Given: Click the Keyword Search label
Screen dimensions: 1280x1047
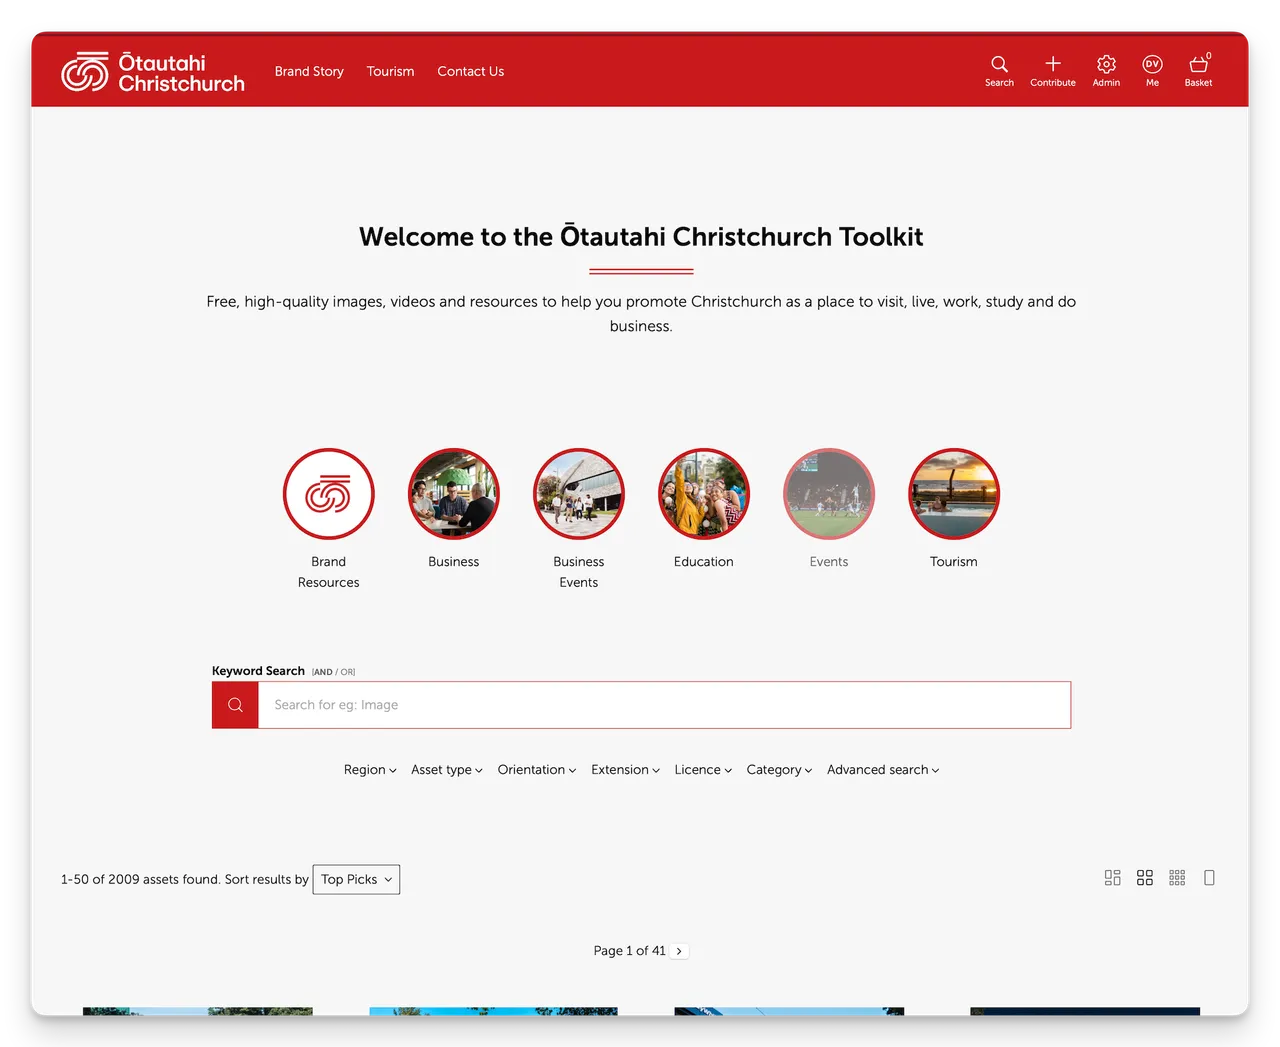Looking at the screenshot, I should 258,671.
